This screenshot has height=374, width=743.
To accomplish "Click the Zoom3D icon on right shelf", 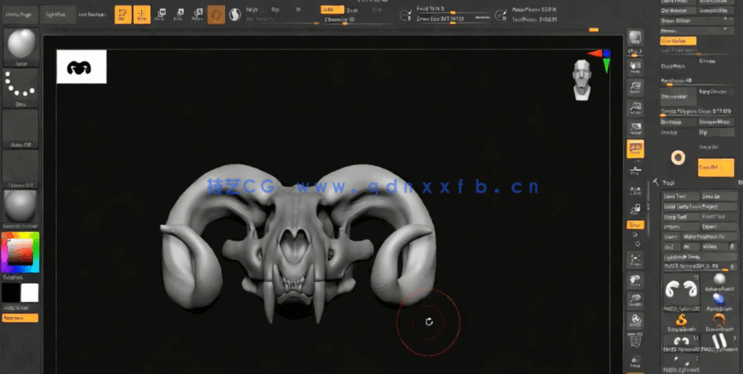I will (x=635, y=301).
